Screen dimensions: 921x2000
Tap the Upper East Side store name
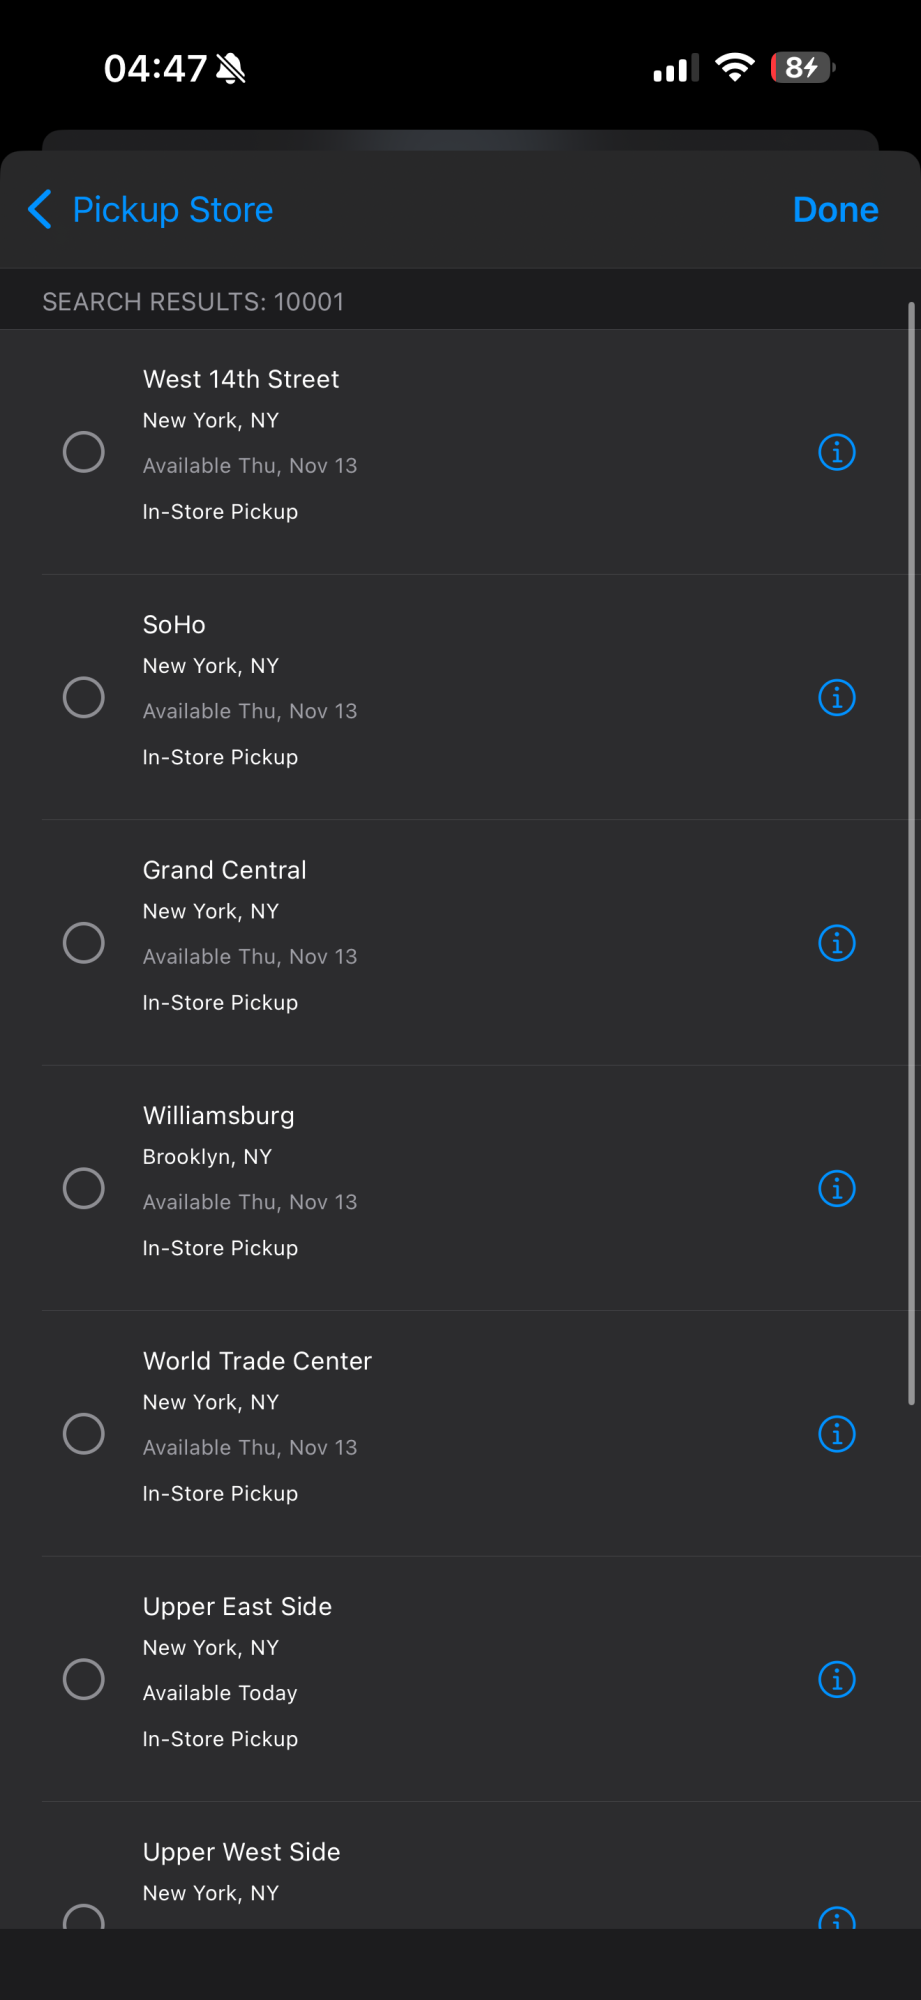[237, 1606]
